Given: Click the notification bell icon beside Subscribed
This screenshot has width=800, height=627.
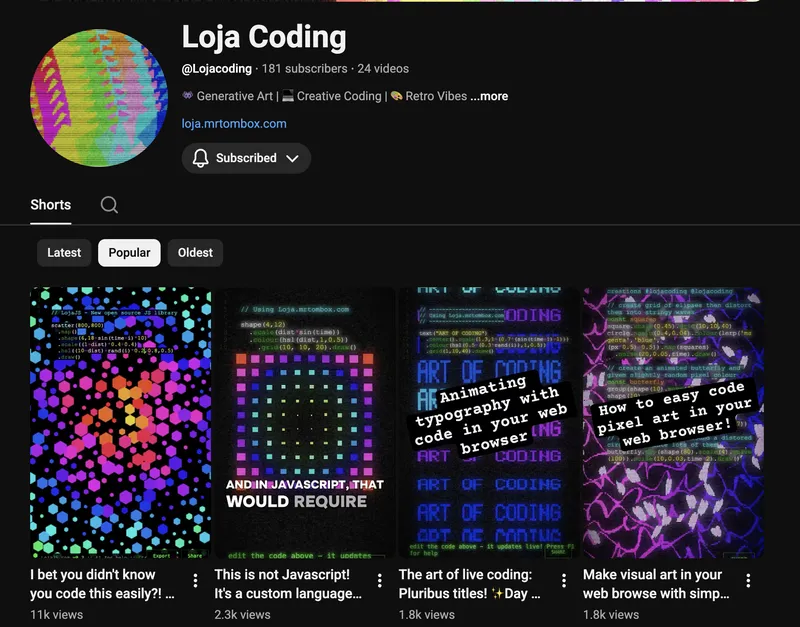Looking at the screenshot, I should [201, 158].
